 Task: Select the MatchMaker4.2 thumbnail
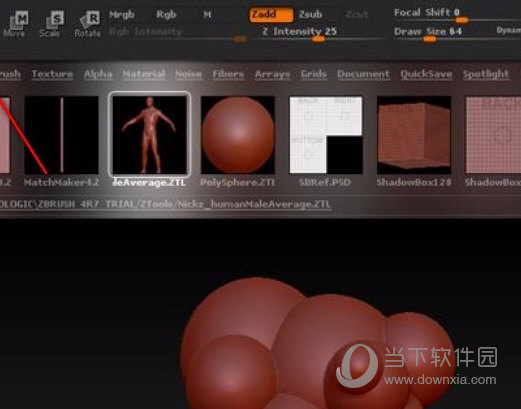pyautogui.click(x=61, y=135)
